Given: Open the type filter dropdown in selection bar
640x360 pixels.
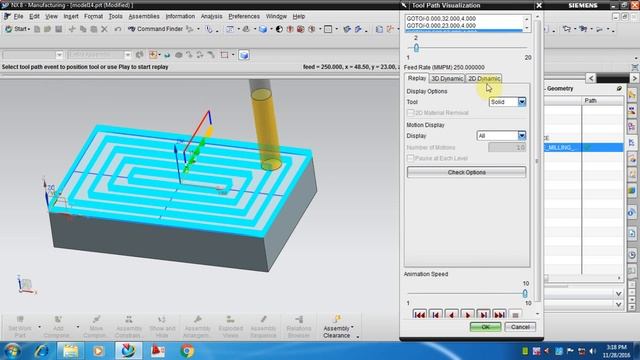Looking at the screenshot, I should click(59, 55).
